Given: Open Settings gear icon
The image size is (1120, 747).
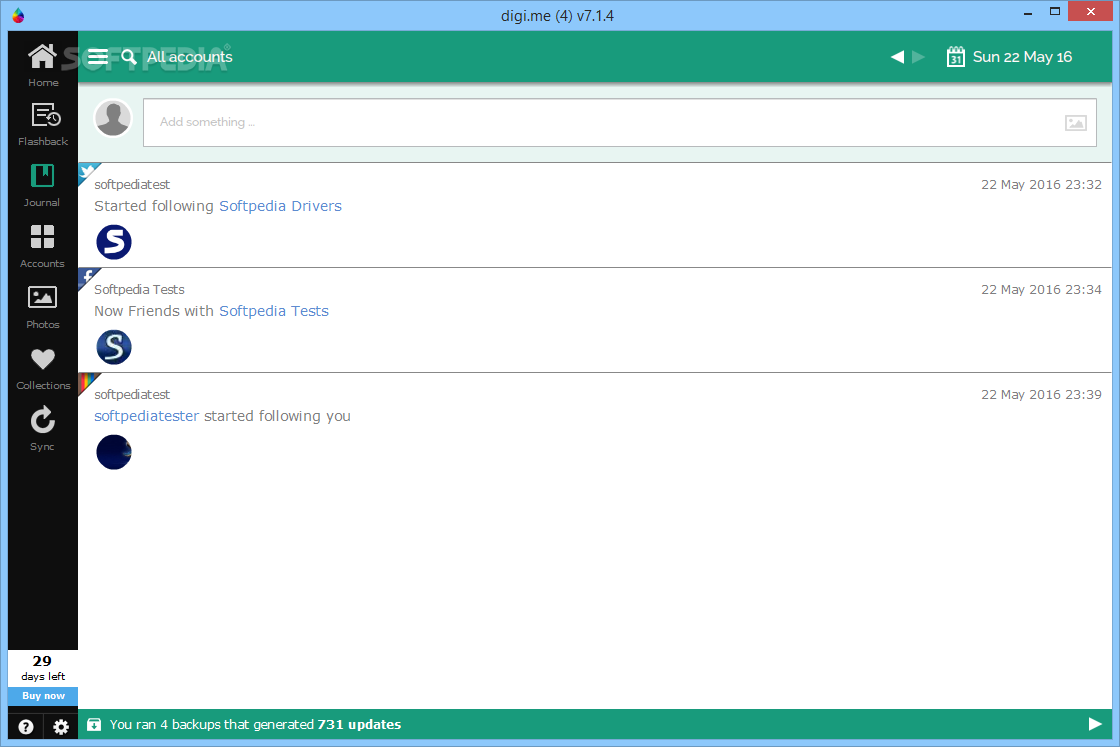Looking at the screenshot, I should tap(61, 727).
